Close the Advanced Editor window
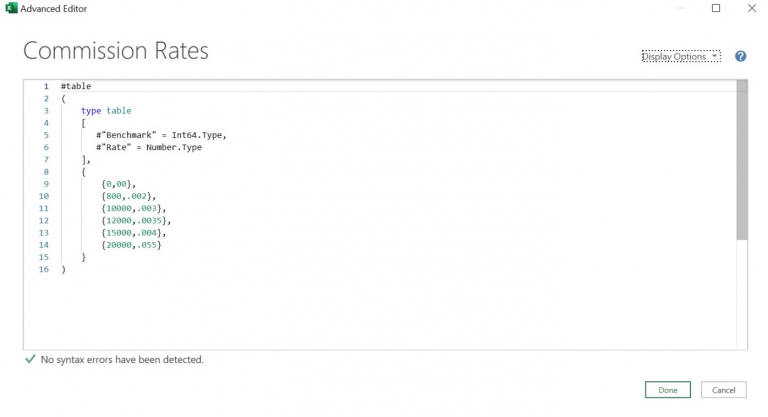The image size is (768, 417). pos(751,9)
